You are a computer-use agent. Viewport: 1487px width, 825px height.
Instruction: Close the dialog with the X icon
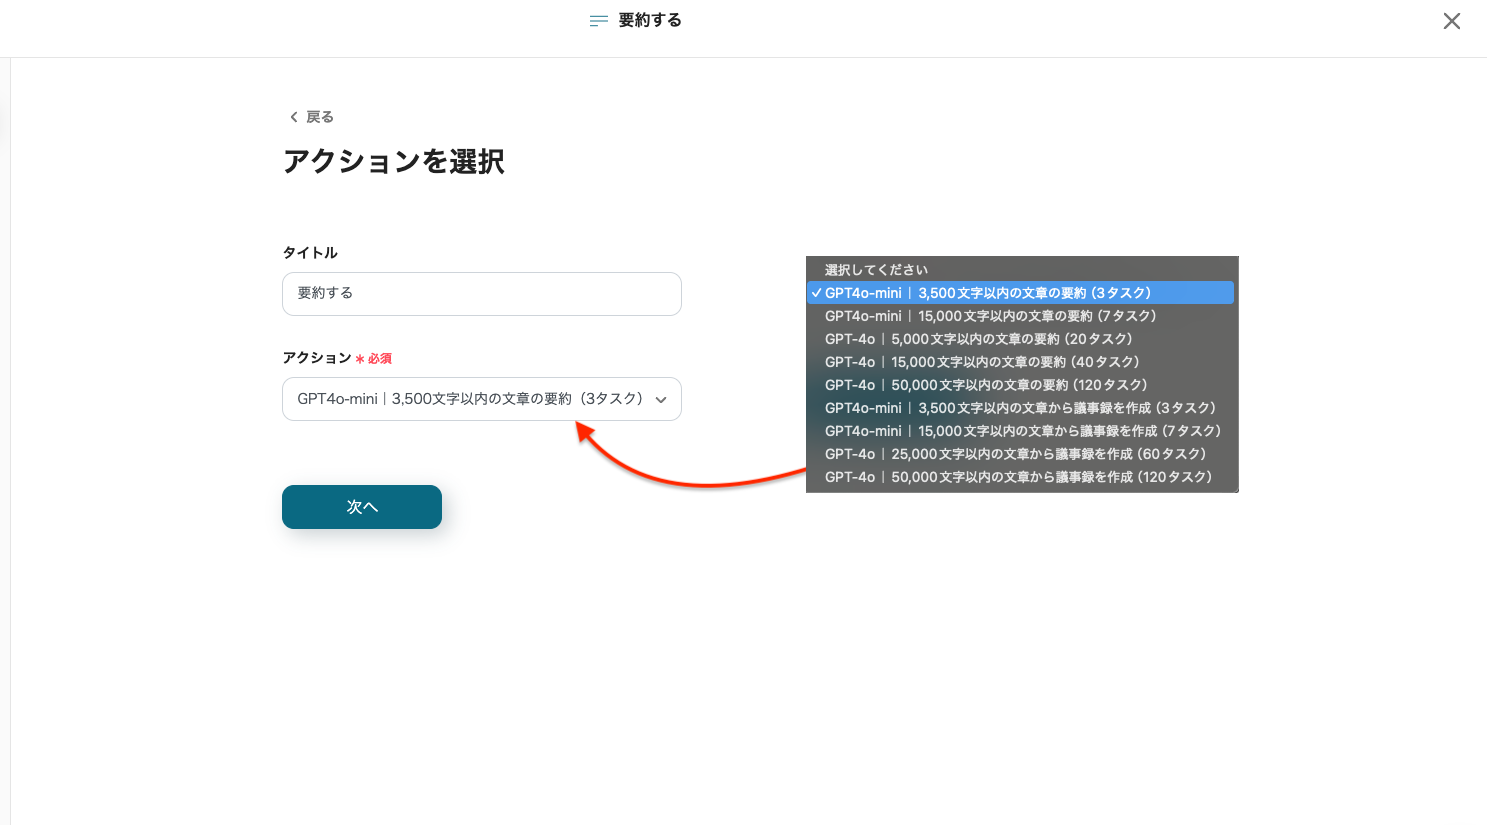click(1451, 21)
